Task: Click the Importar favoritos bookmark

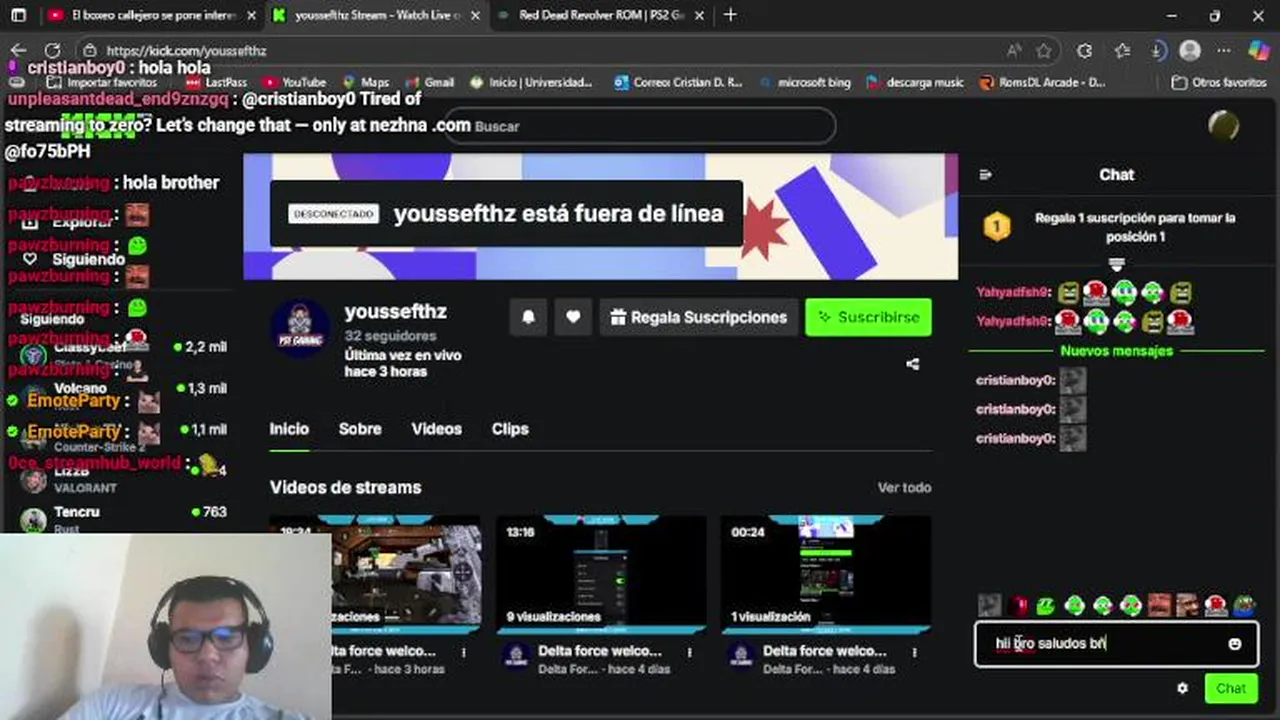Action: 103,82
